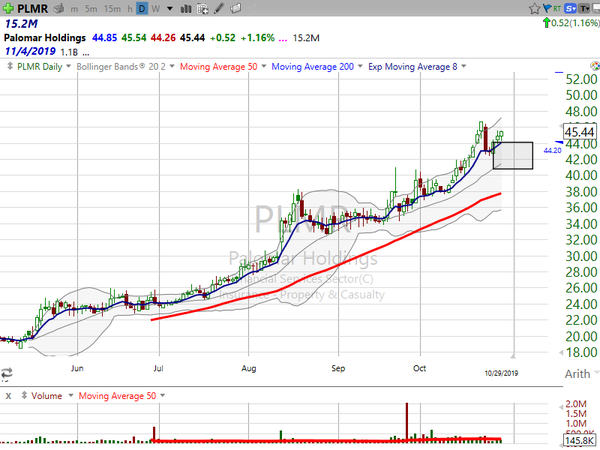Click the printer icon beside PLMR
600x450 pixels.
click(x=59, y=8)
